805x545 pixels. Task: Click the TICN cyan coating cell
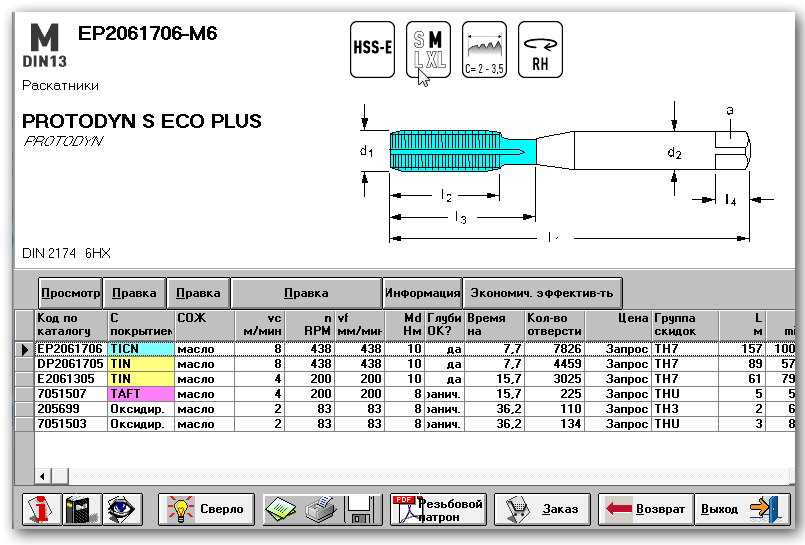(141, 349)
